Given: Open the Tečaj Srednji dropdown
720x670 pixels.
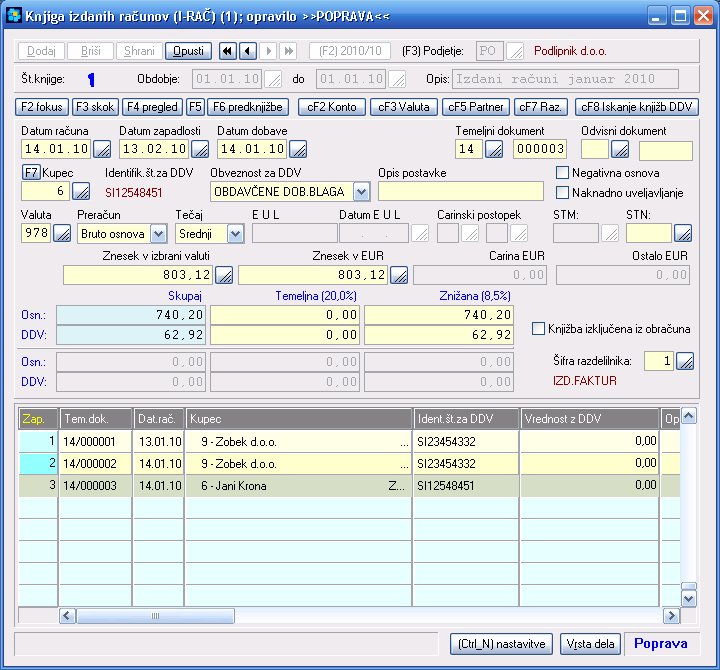Looking at the screenshot, I should [235, 233].
